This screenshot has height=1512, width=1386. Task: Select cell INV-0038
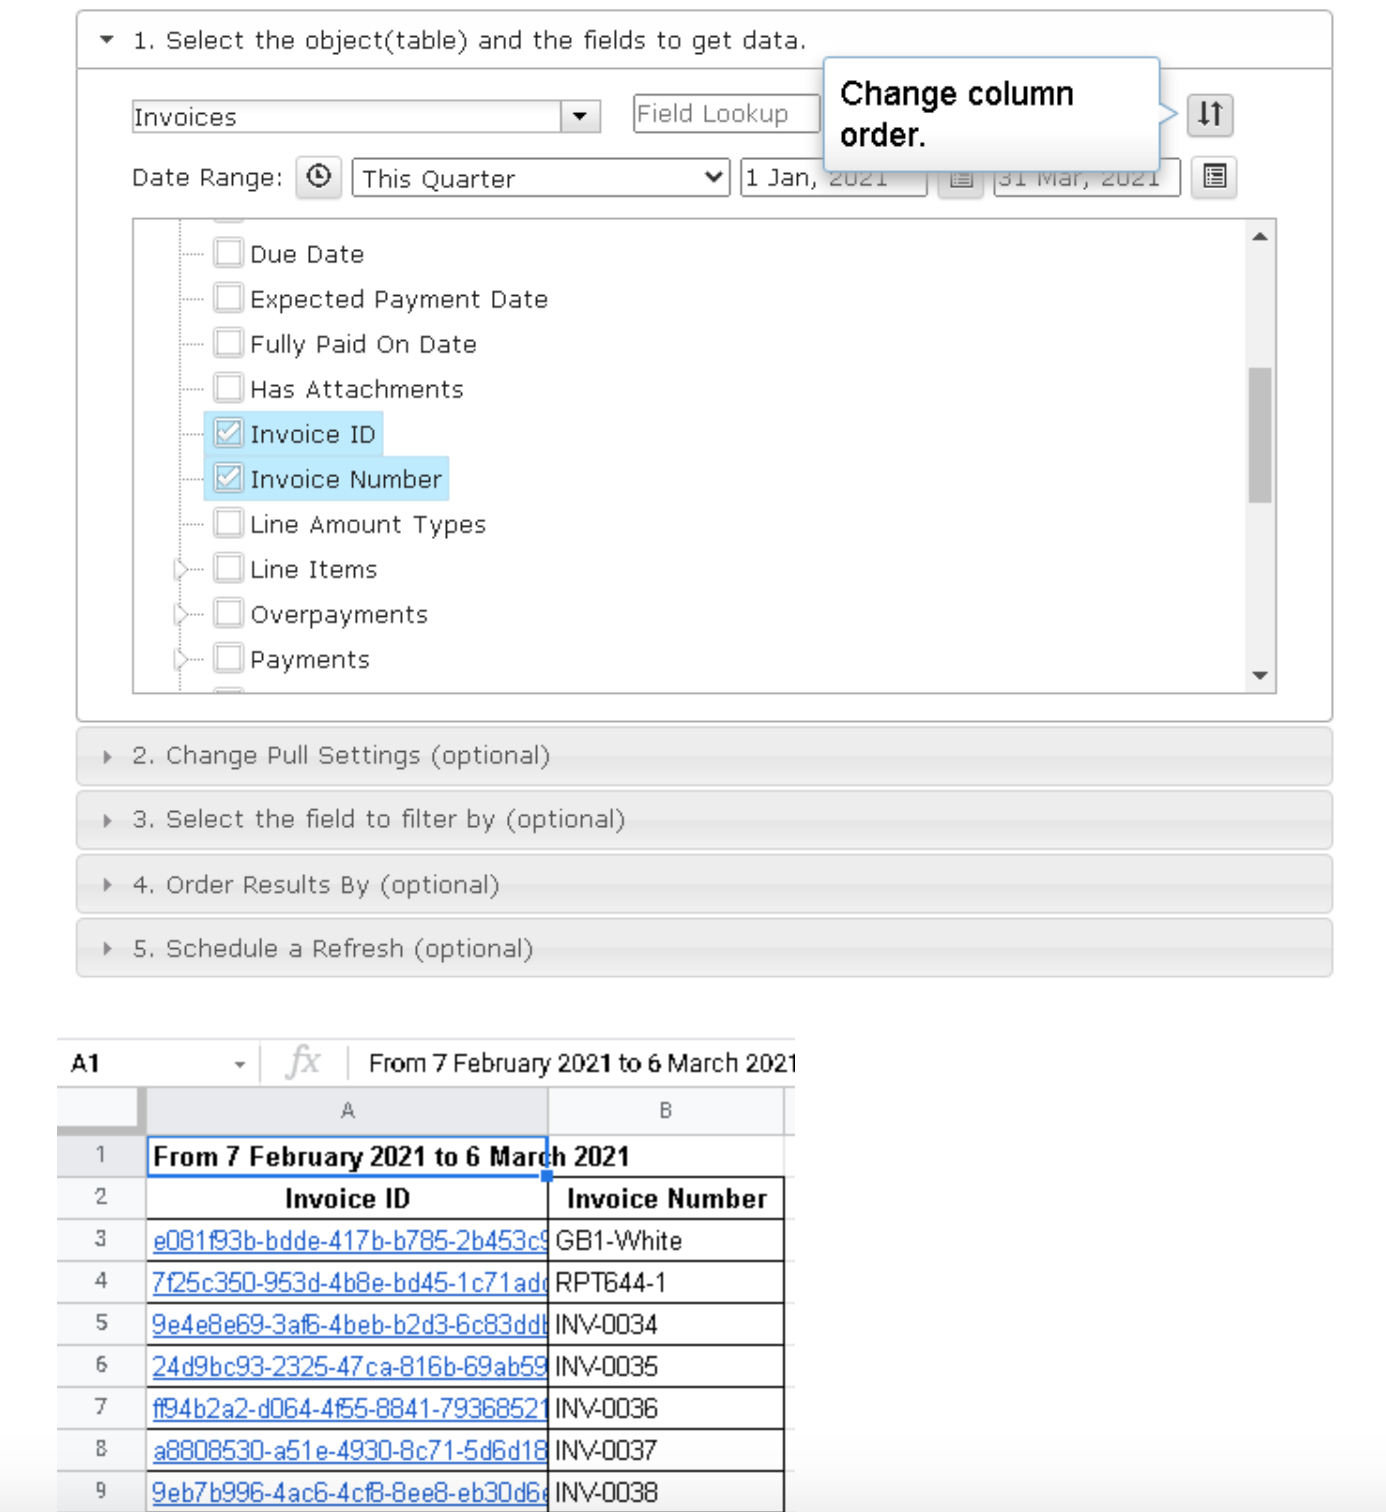pos(666,1492)
